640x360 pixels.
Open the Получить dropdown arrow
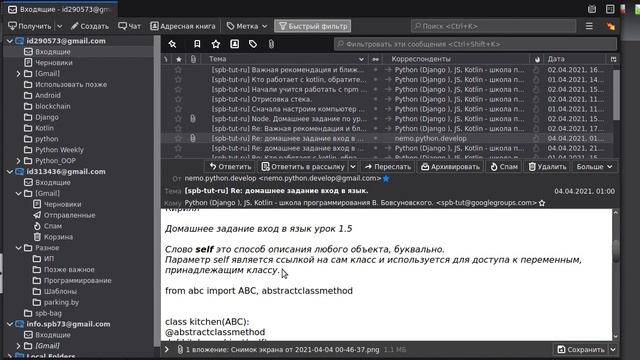(x=60, y=26)
